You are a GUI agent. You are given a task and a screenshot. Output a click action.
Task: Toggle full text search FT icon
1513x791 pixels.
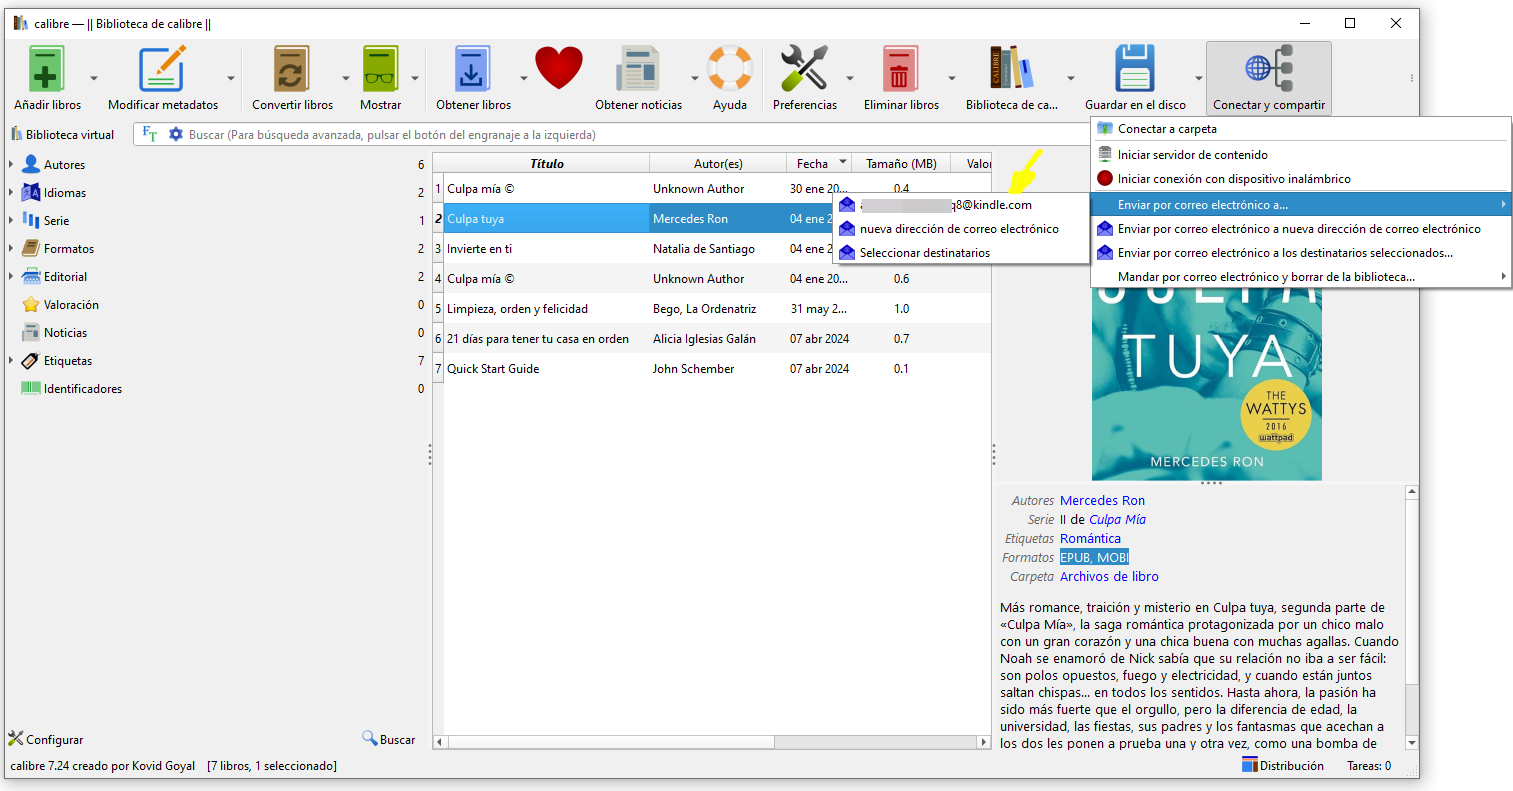[150, 134]
